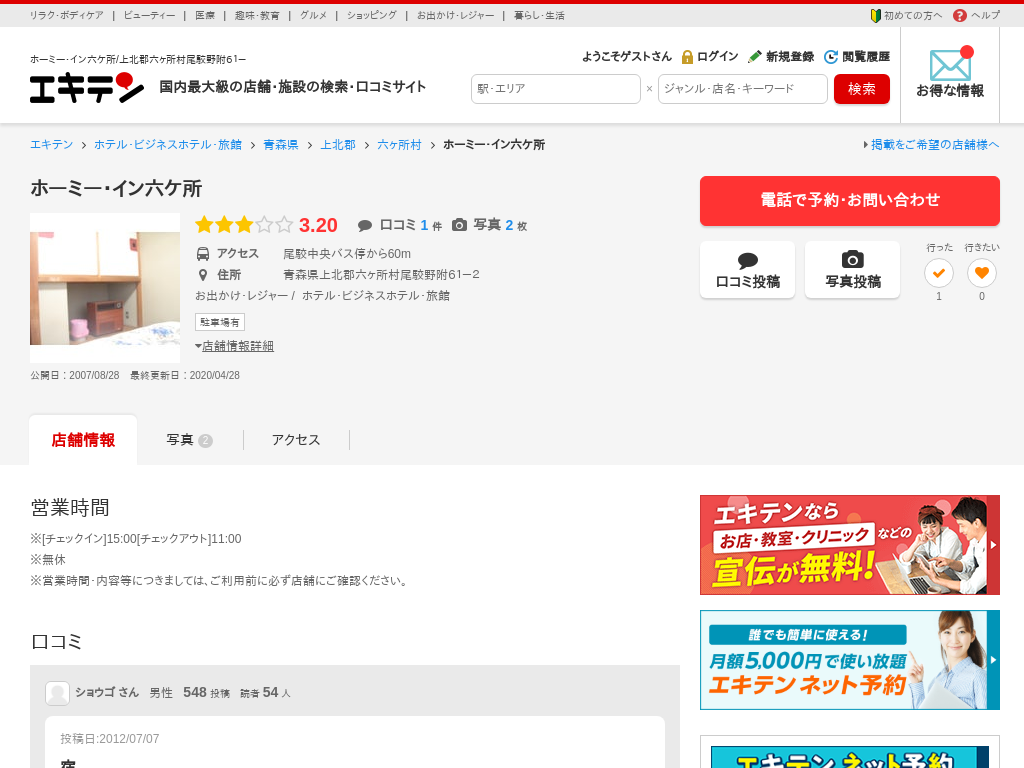Image resolution: width=1024 pixels, height=768 pixels.
Task: Click the new registration pencil icon
Action: pos(755,57)
